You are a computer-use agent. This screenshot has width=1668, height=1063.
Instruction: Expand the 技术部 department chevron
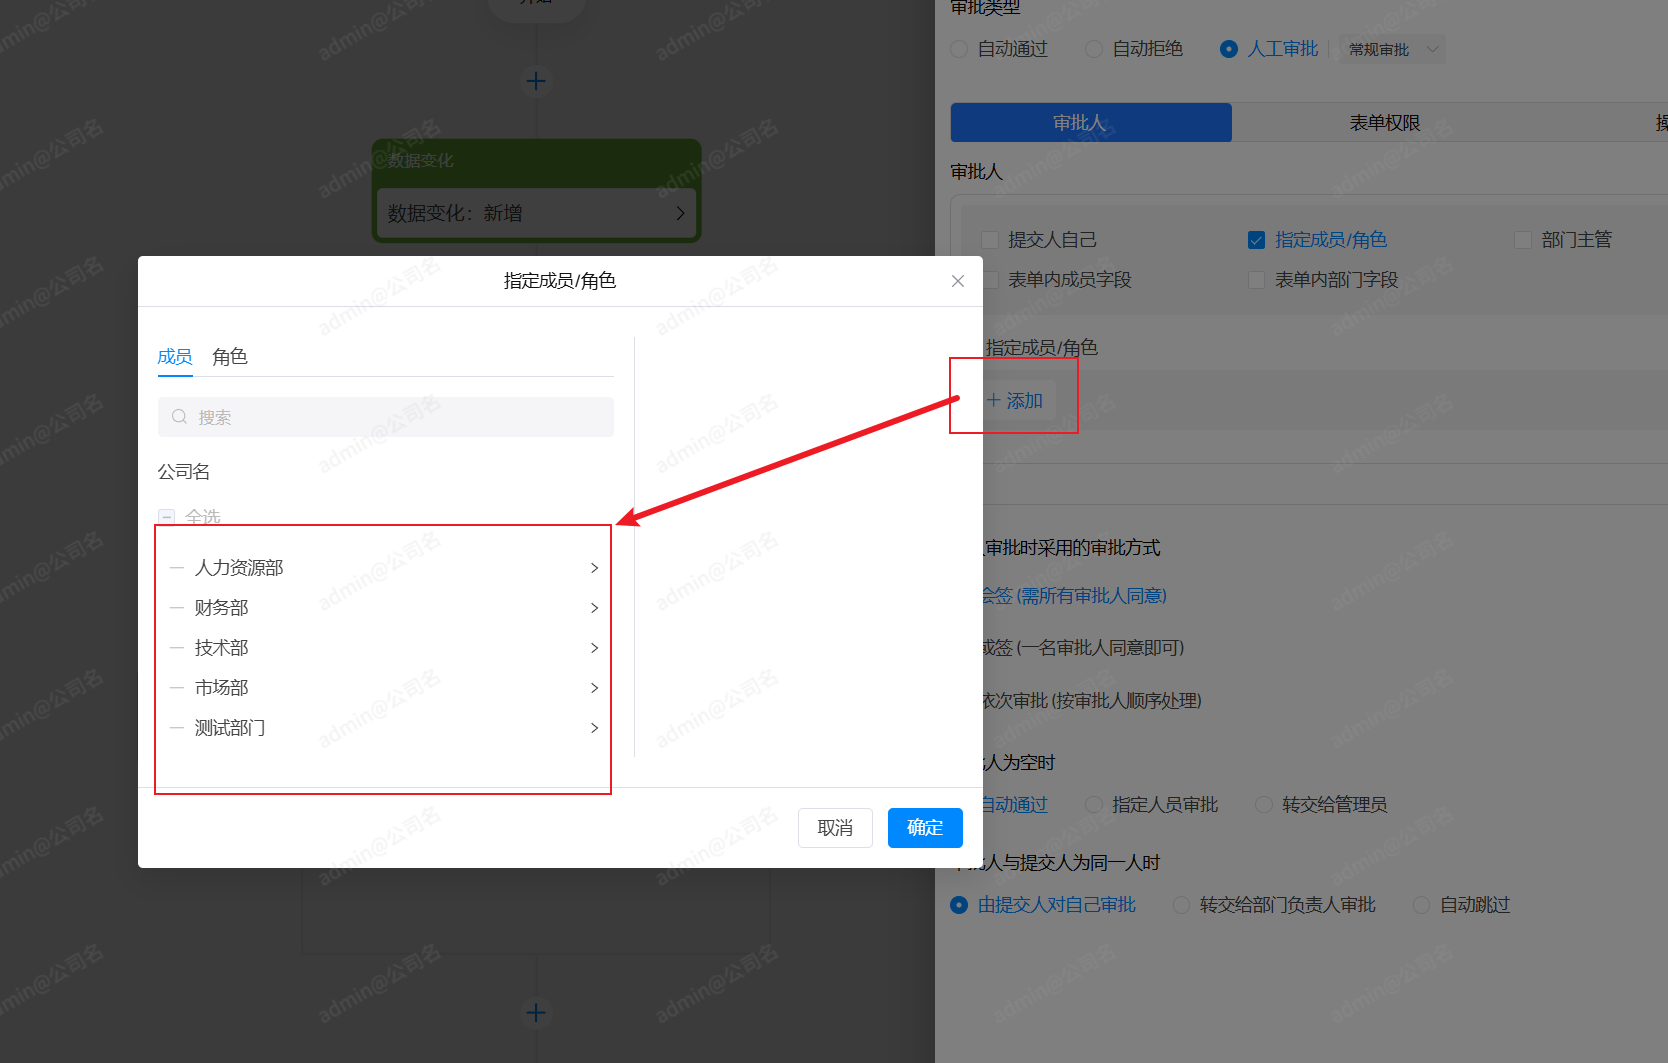pos(594,648)
